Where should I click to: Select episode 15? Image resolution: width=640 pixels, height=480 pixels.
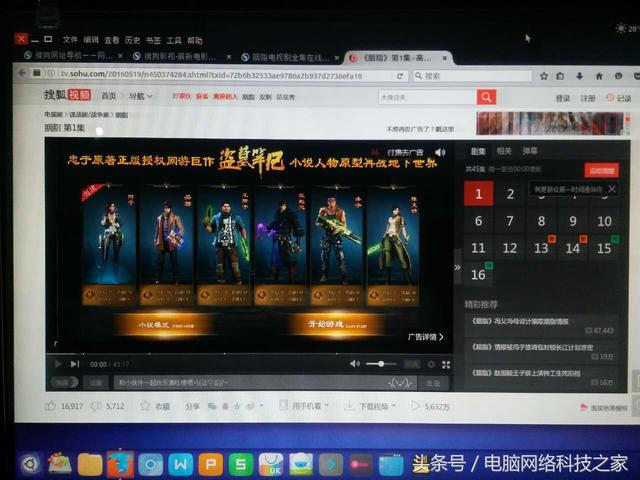604,248
